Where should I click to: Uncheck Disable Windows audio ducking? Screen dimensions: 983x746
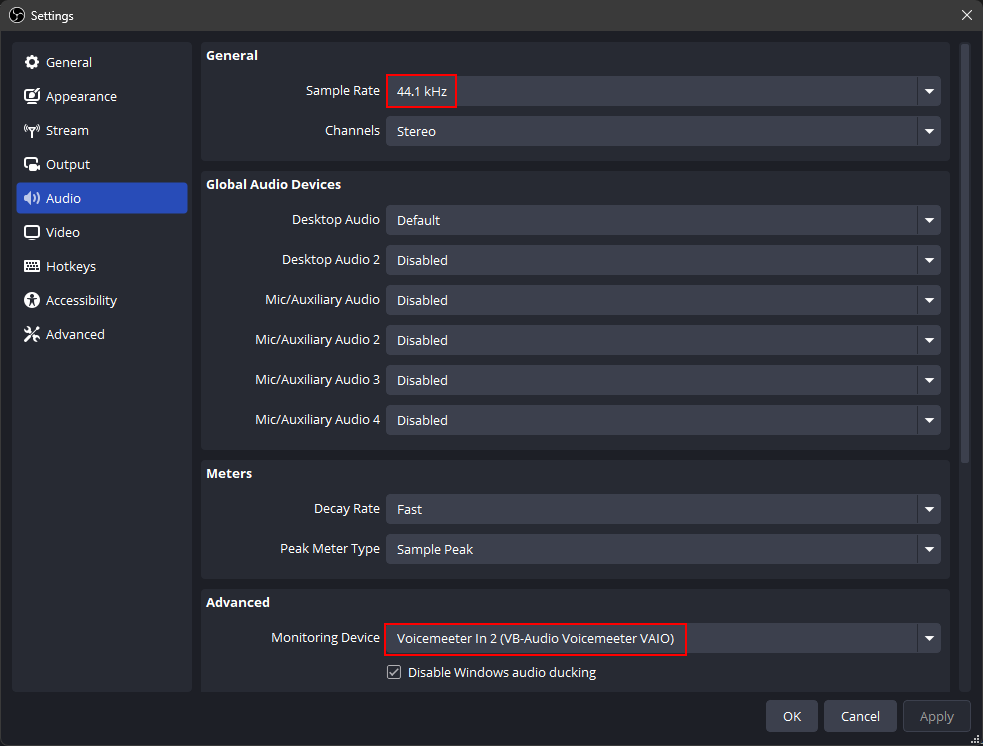tap(394, 672)
